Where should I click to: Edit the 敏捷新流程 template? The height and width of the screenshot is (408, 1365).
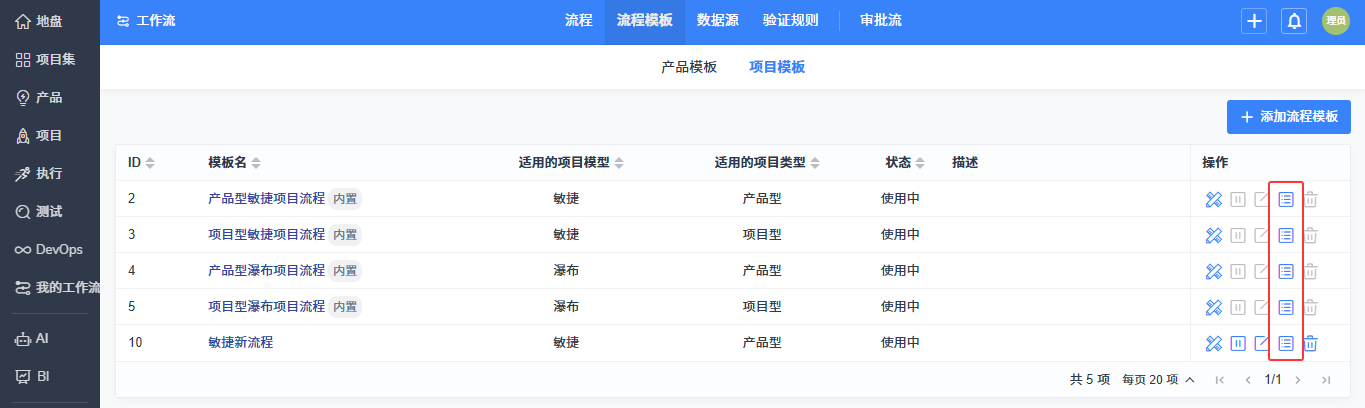1262,343
